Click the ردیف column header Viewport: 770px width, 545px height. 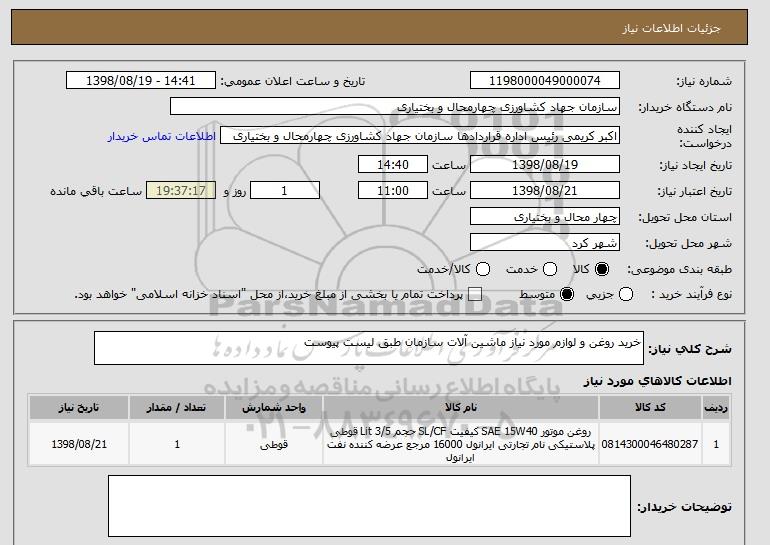coord(716,408)
